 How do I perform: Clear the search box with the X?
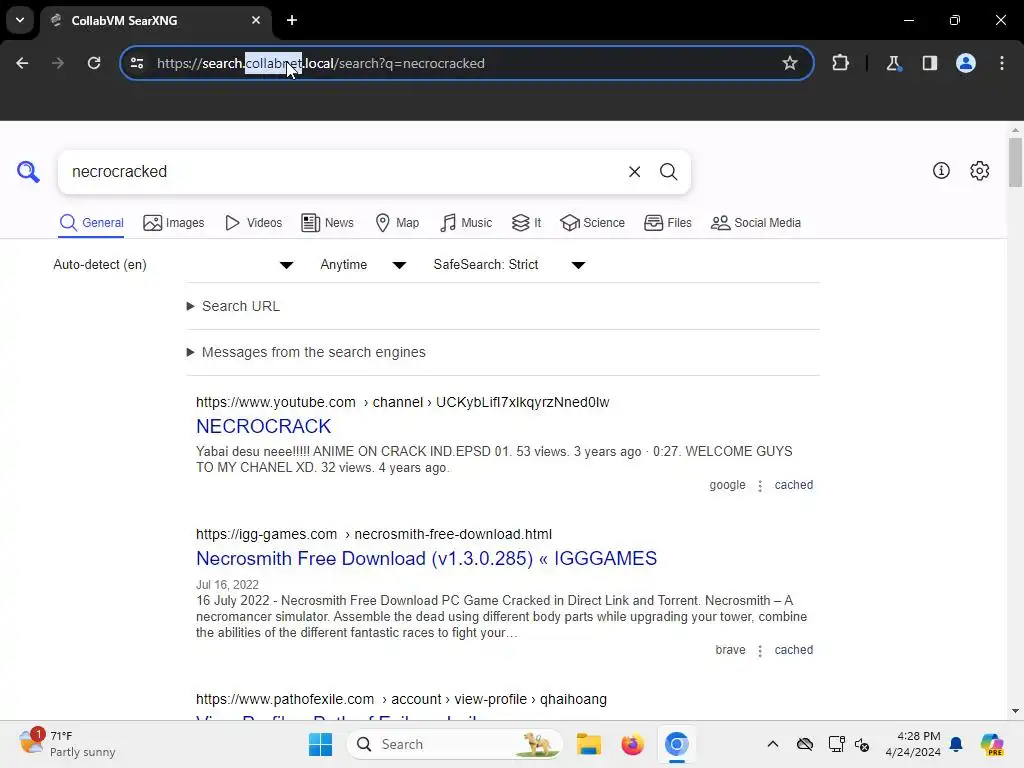[634, 172]
